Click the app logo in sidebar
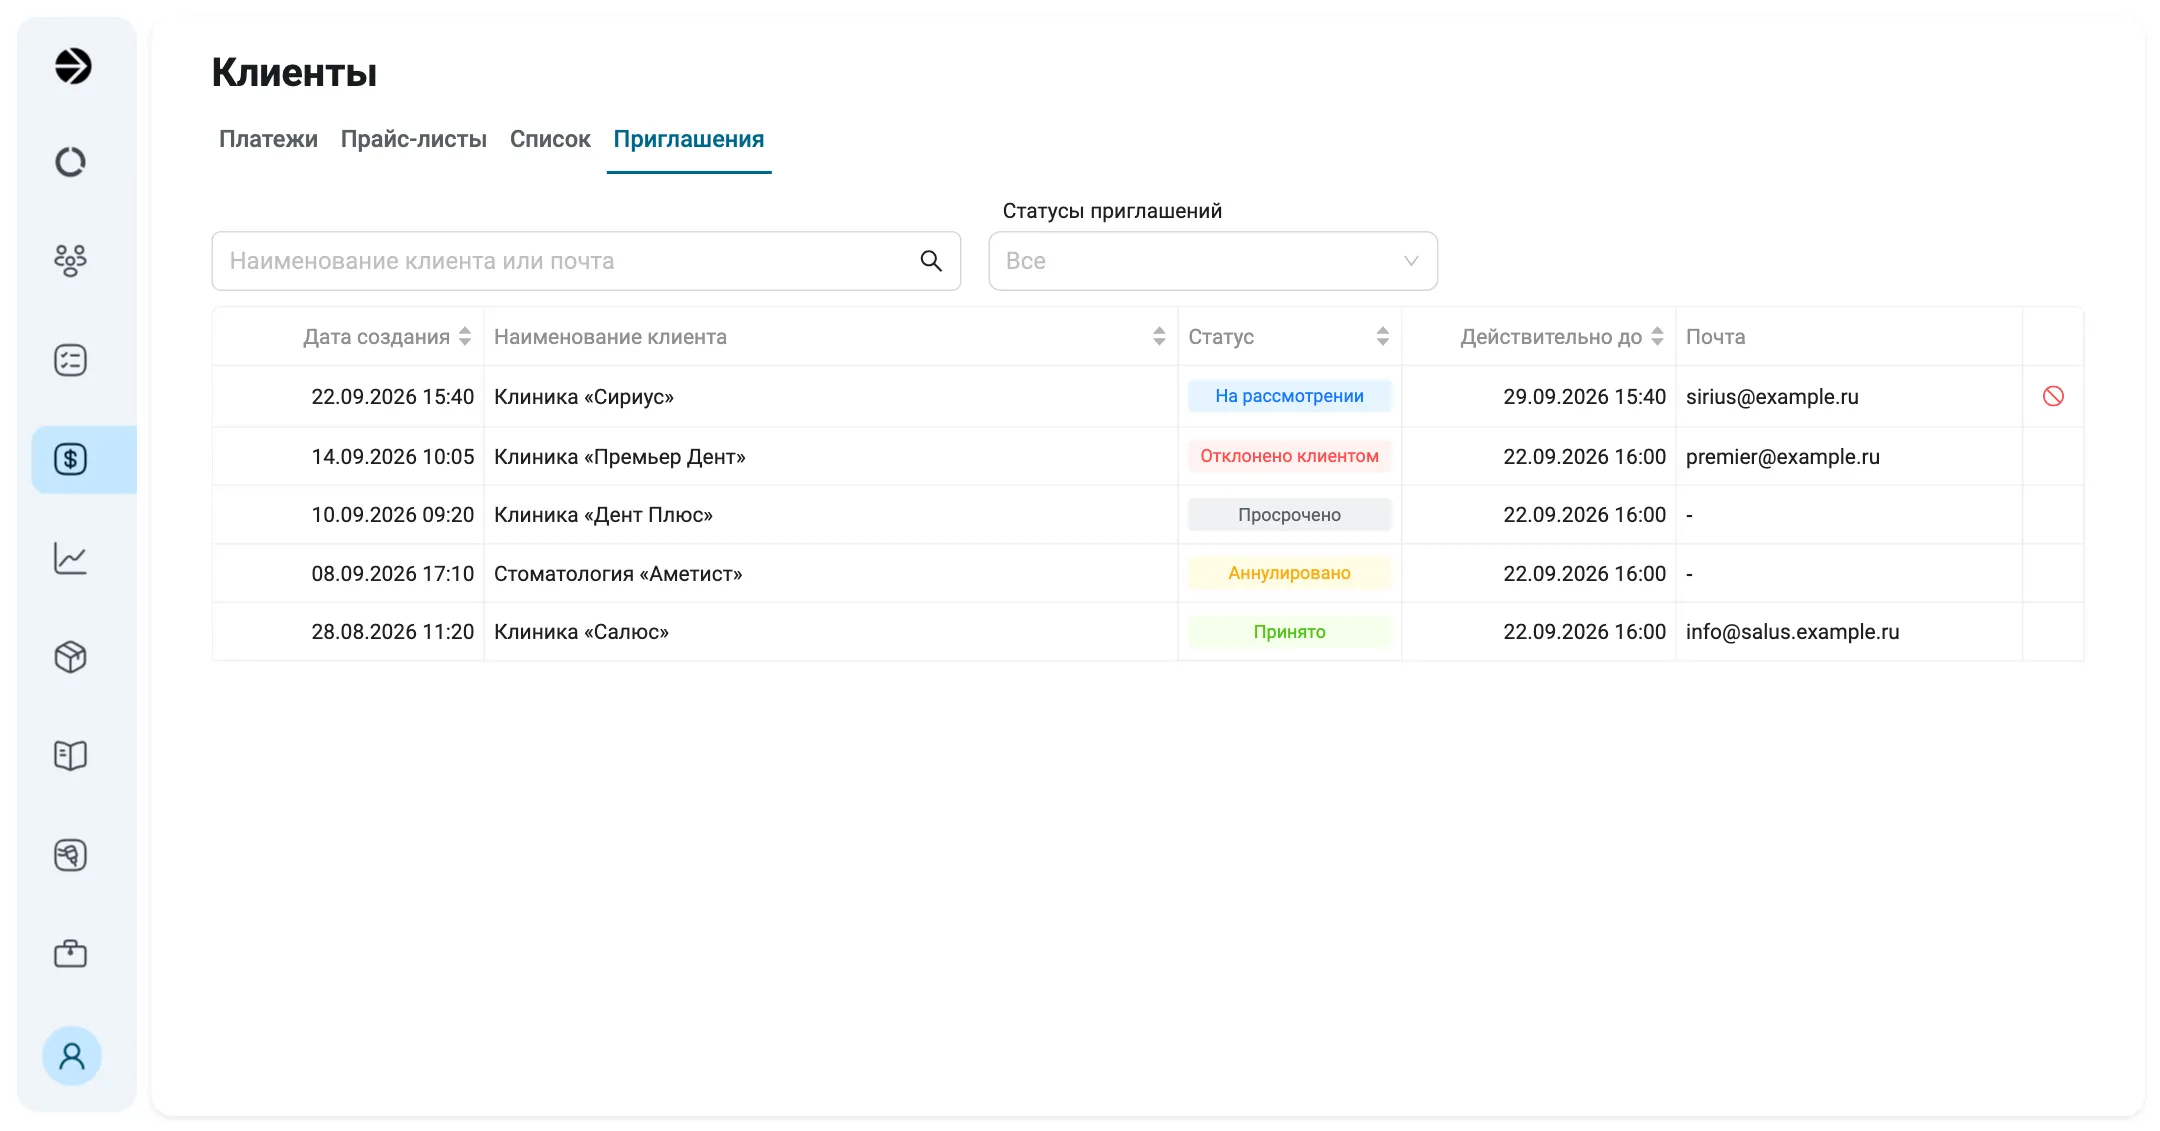The width and height of the screenshot is (2160, 1131). pos(72,66)
